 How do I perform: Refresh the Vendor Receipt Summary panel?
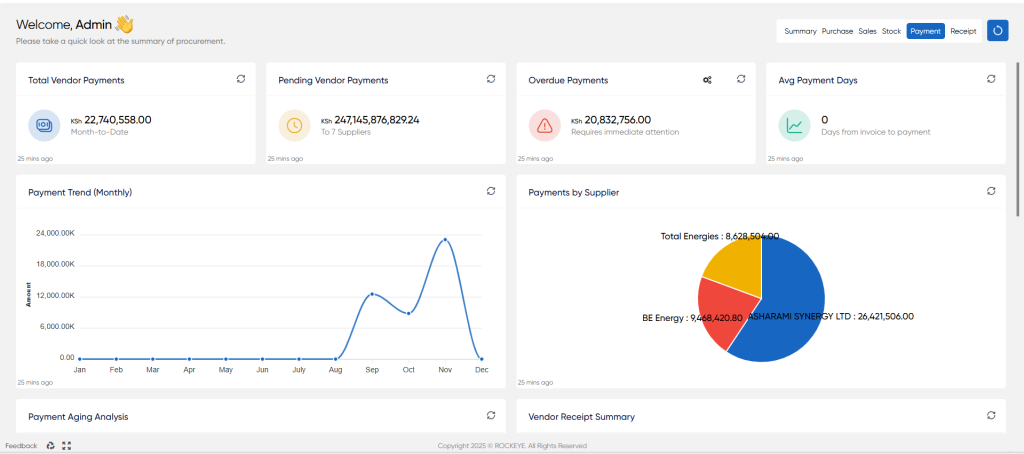pyautogui.click(x=991, y=415)
